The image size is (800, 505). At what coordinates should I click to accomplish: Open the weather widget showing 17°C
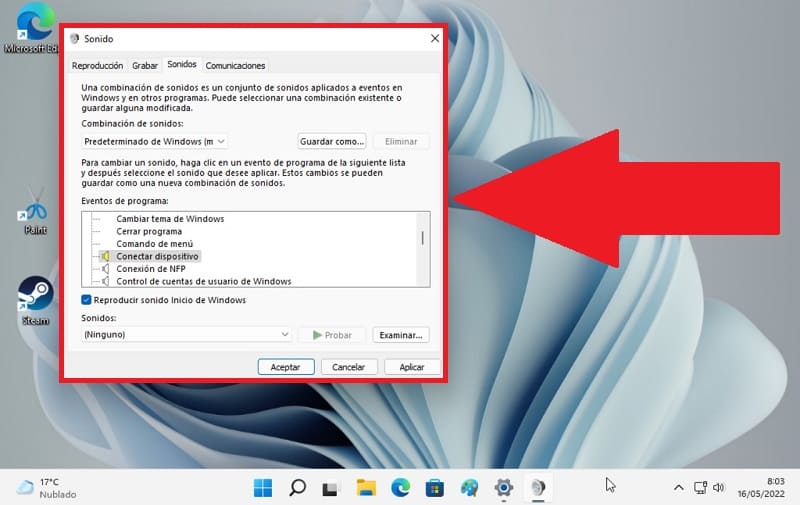[x=46, y=488]
